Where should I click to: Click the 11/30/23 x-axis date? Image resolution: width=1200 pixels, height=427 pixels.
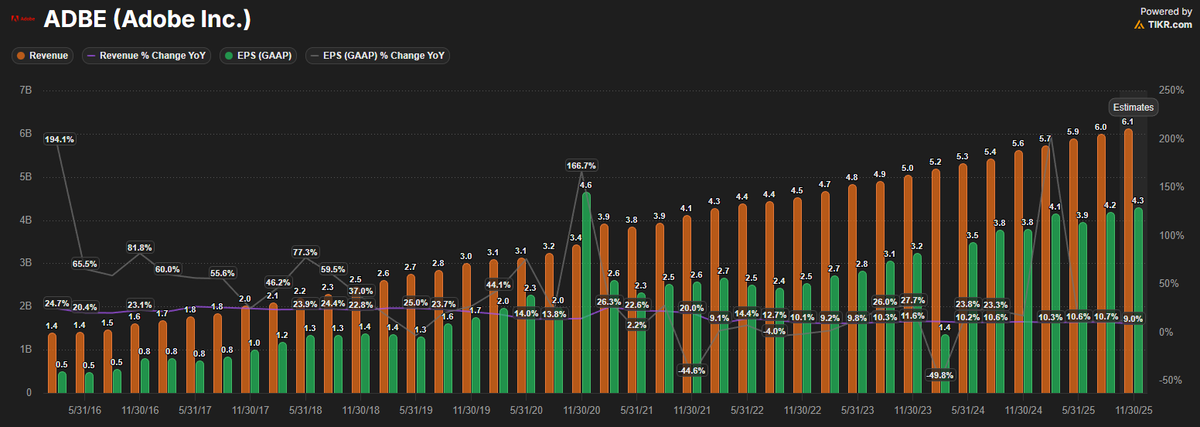point(912,409)
